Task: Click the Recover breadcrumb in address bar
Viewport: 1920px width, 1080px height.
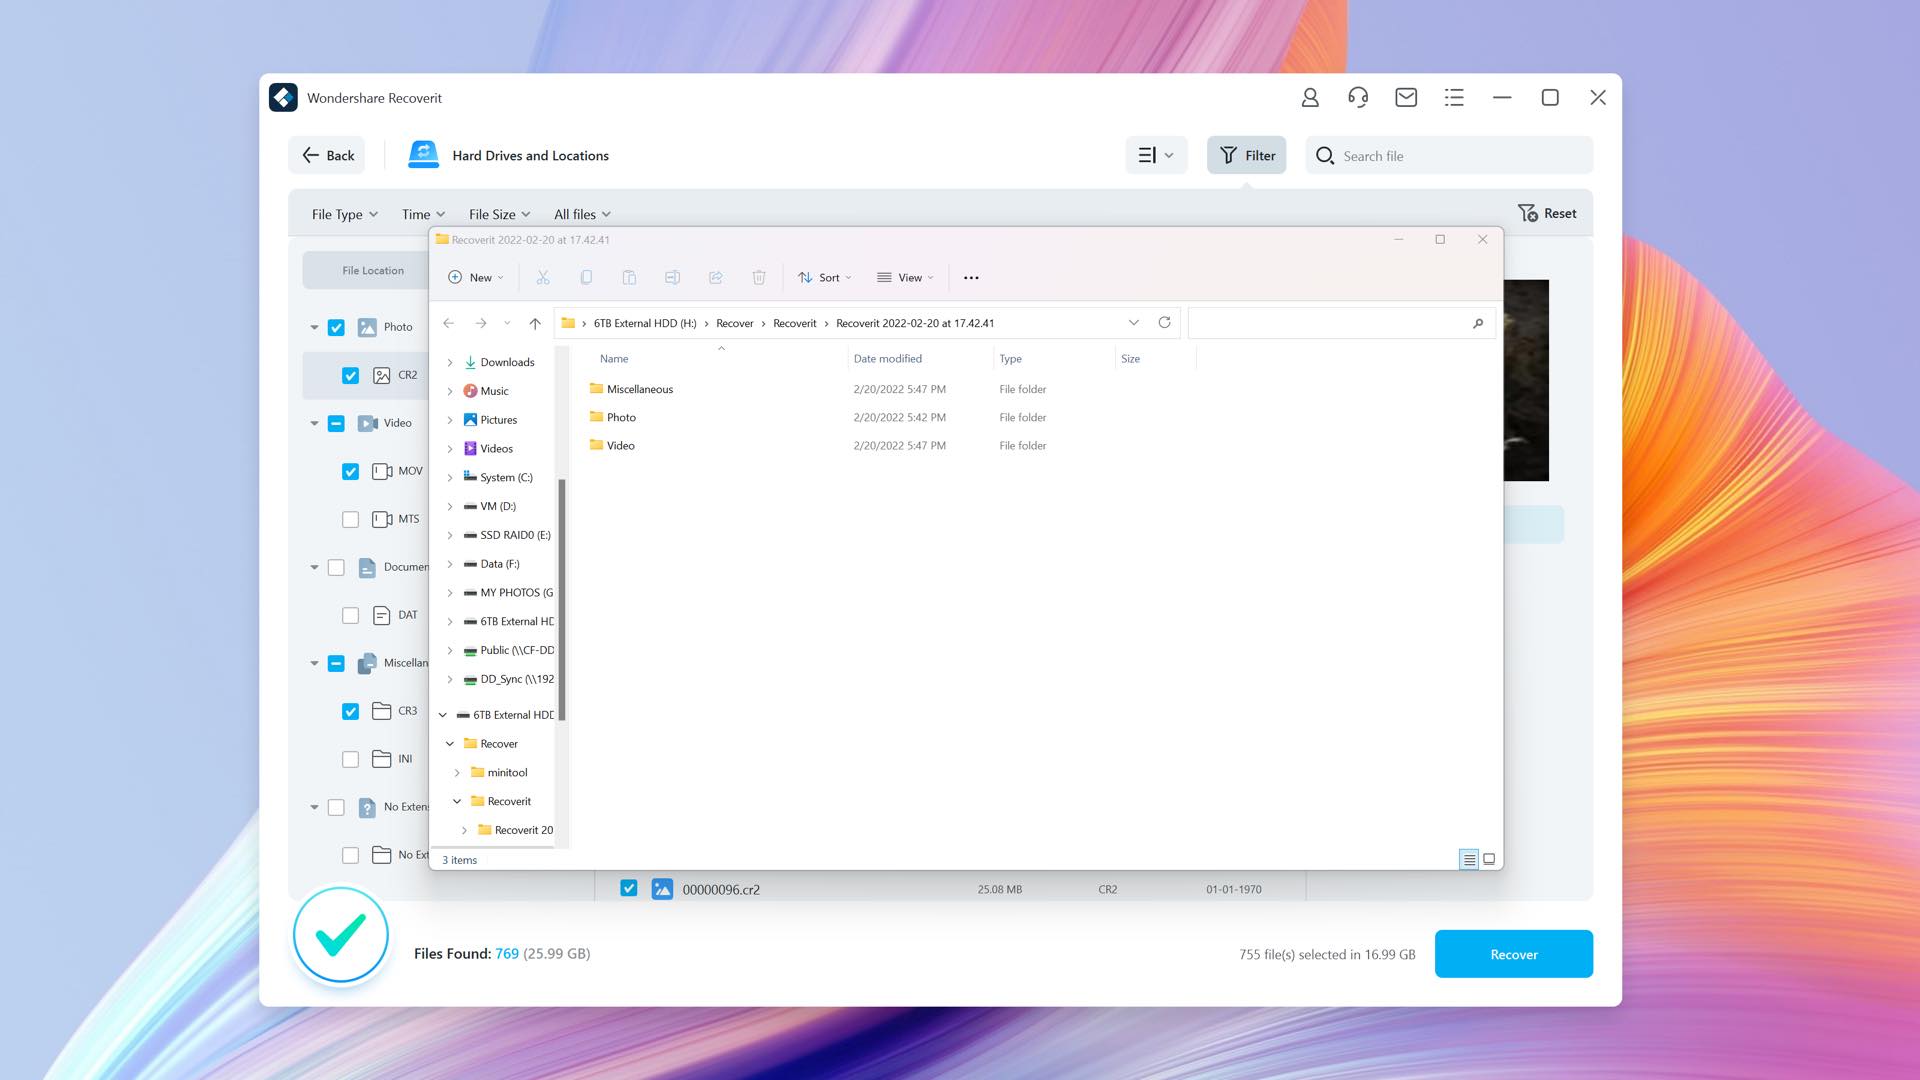Action: point(734,323)
